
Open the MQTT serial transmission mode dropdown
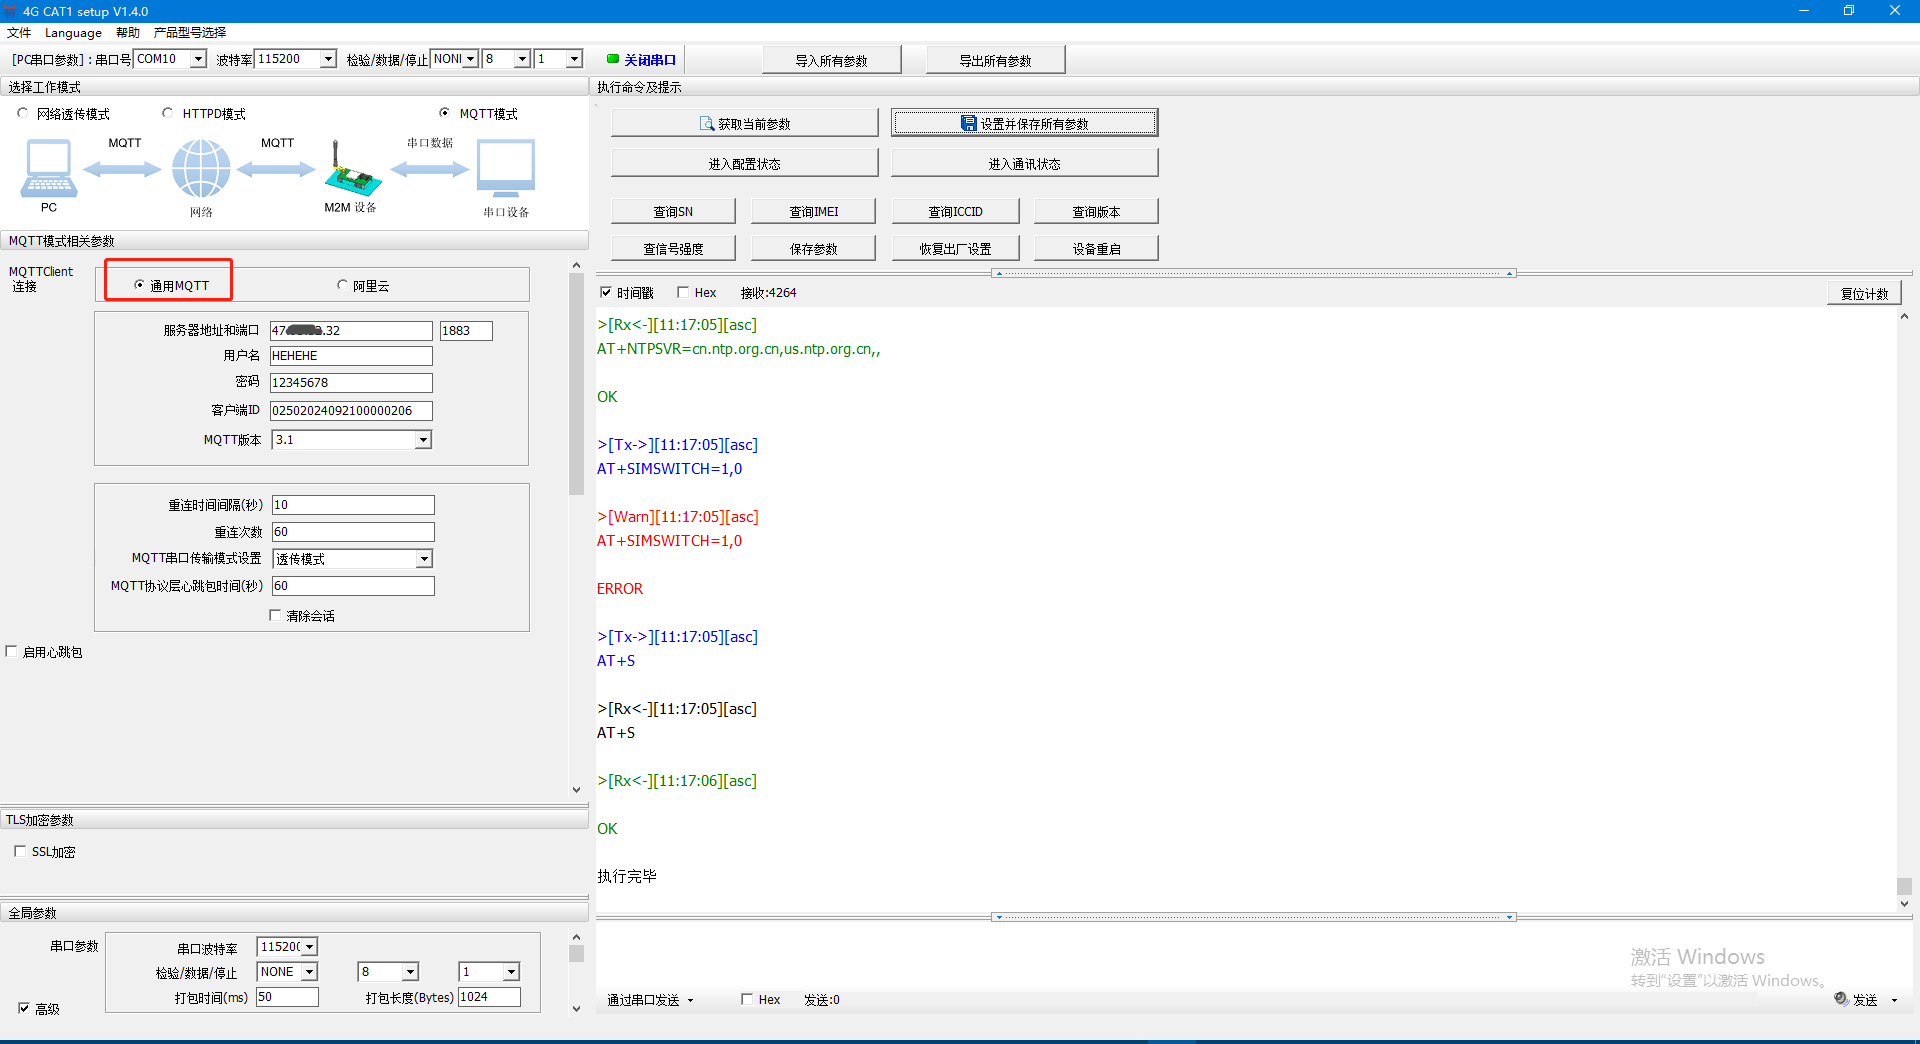424,559
